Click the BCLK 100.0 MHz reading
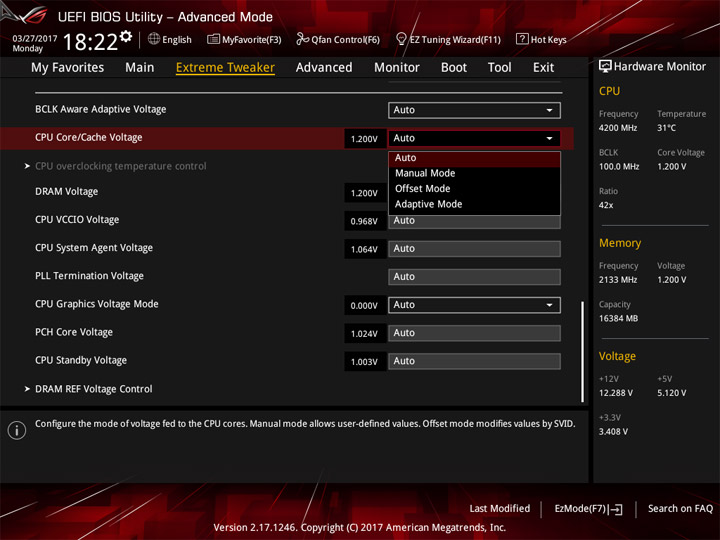 619,167
